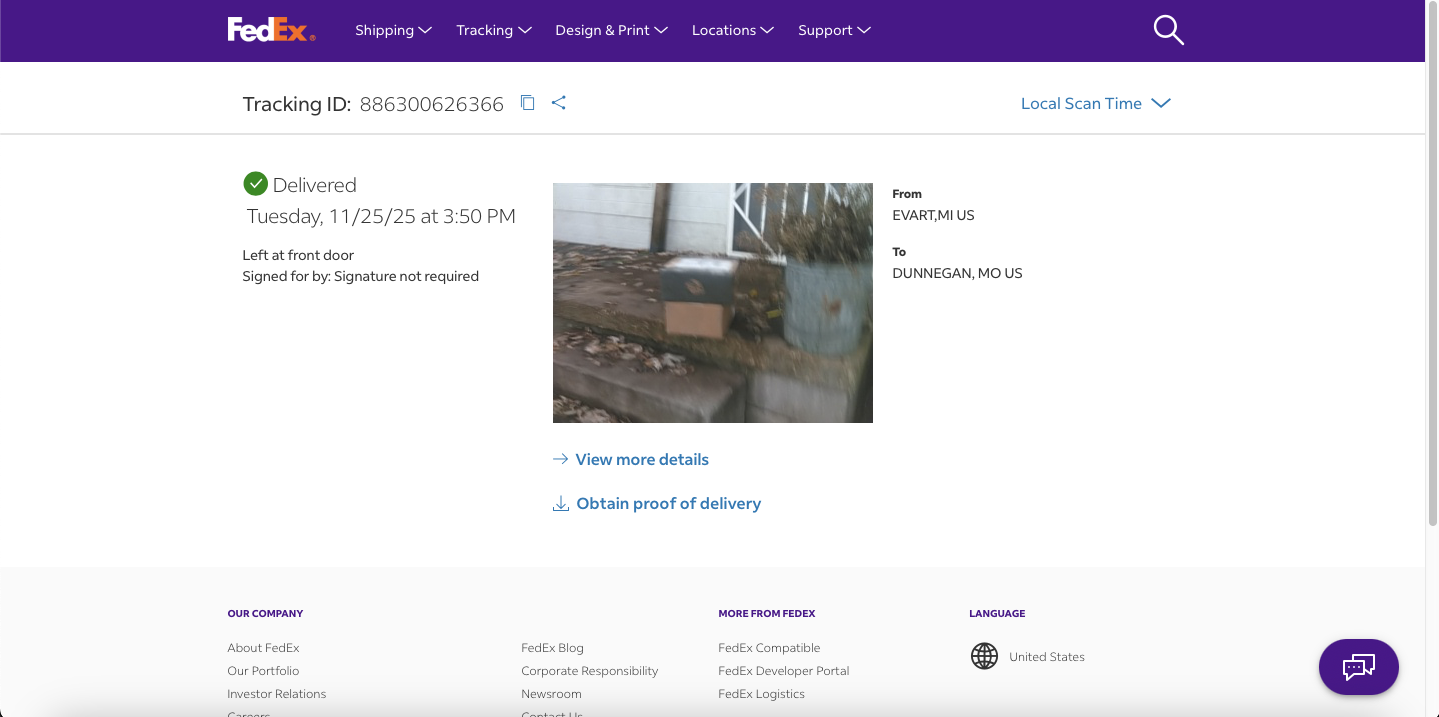The image size is (1439, 717).
Task: Open the delivery photo thumbnail
Action: 712,302
